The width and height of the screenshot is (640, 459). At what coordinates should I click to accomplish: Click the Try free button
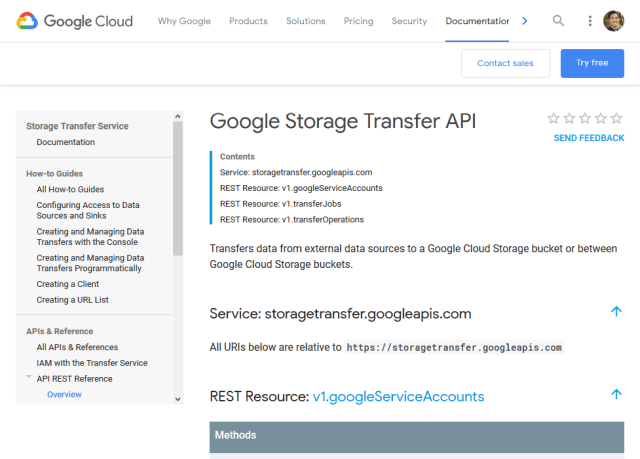point(592,63)
